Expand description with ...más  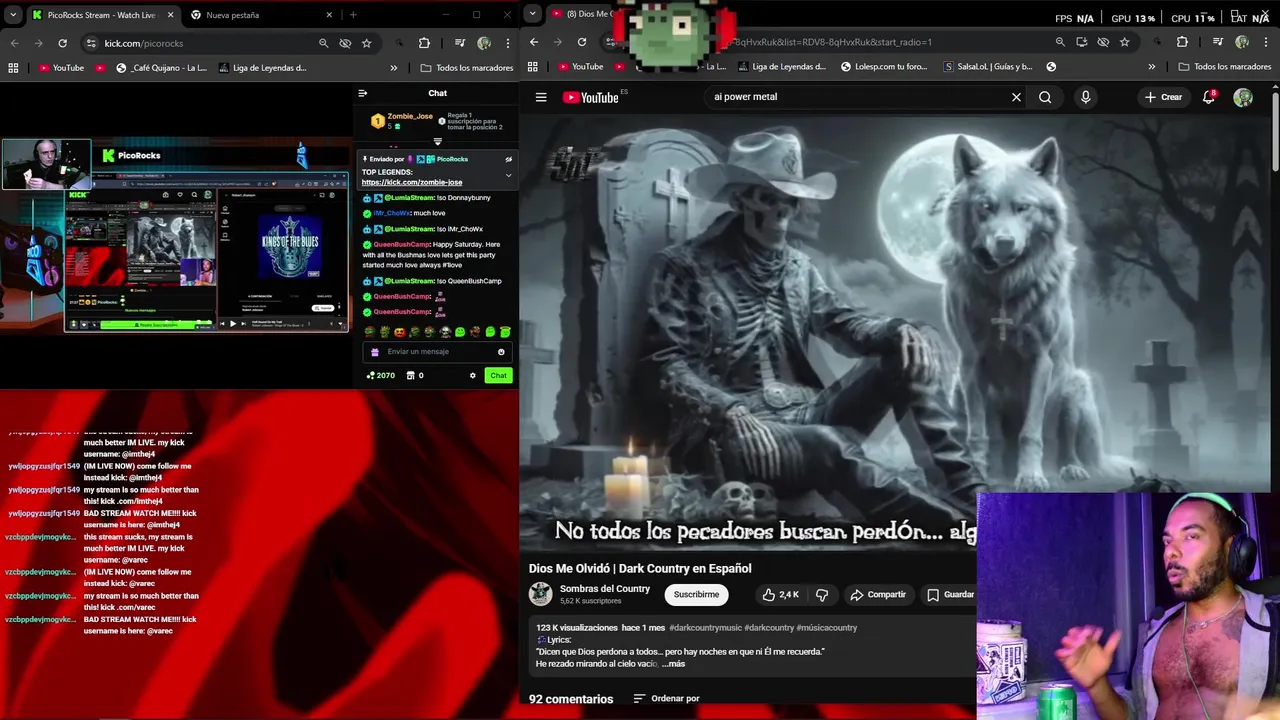point(675,664)
